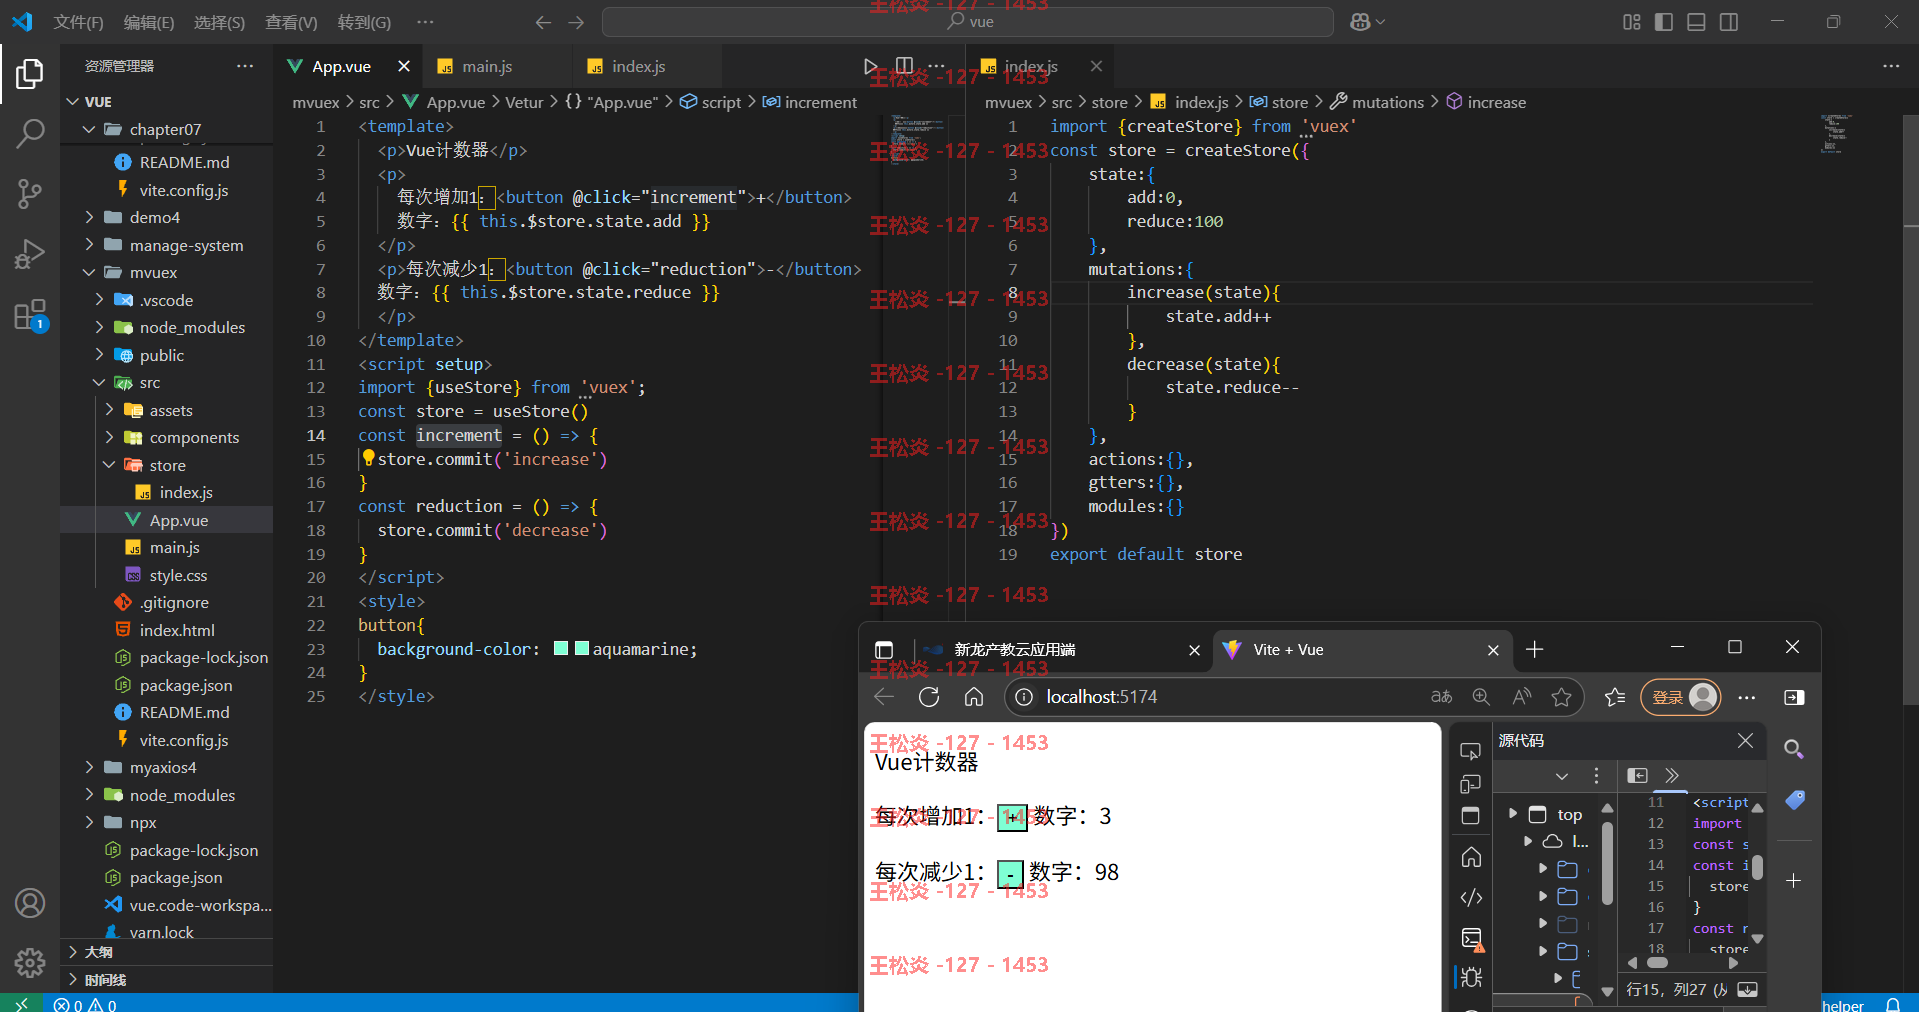Refresh the browser page

pos(929,697)
